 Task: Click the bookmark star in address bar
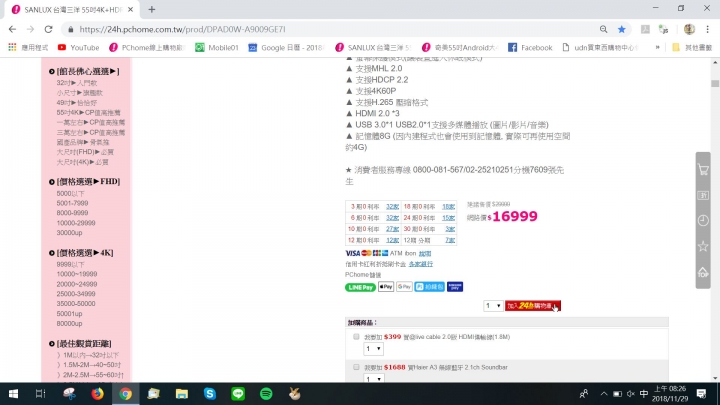click(x=621, y=29)
